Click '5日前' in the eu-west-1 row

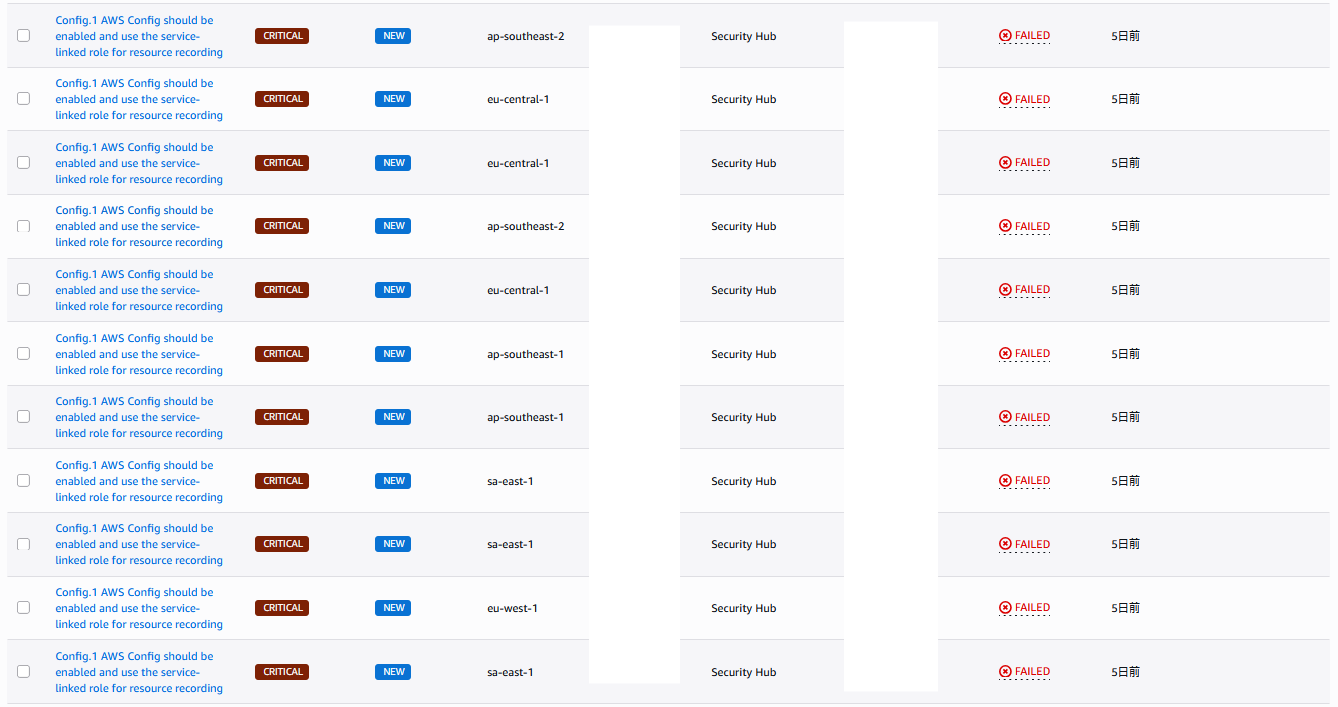tap(1125, 608)
